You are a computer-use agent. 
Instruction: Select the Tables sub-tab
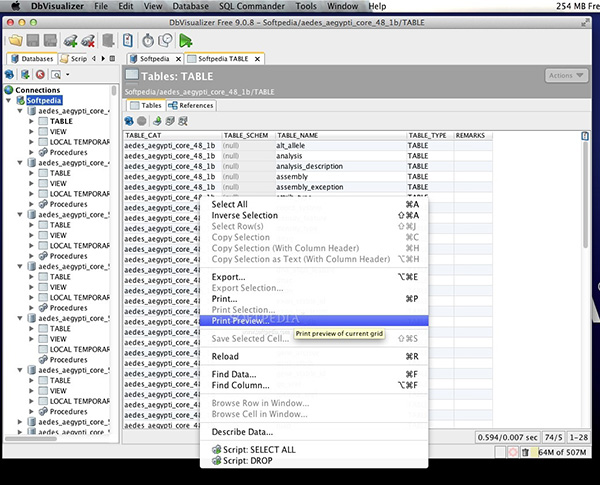146,105
